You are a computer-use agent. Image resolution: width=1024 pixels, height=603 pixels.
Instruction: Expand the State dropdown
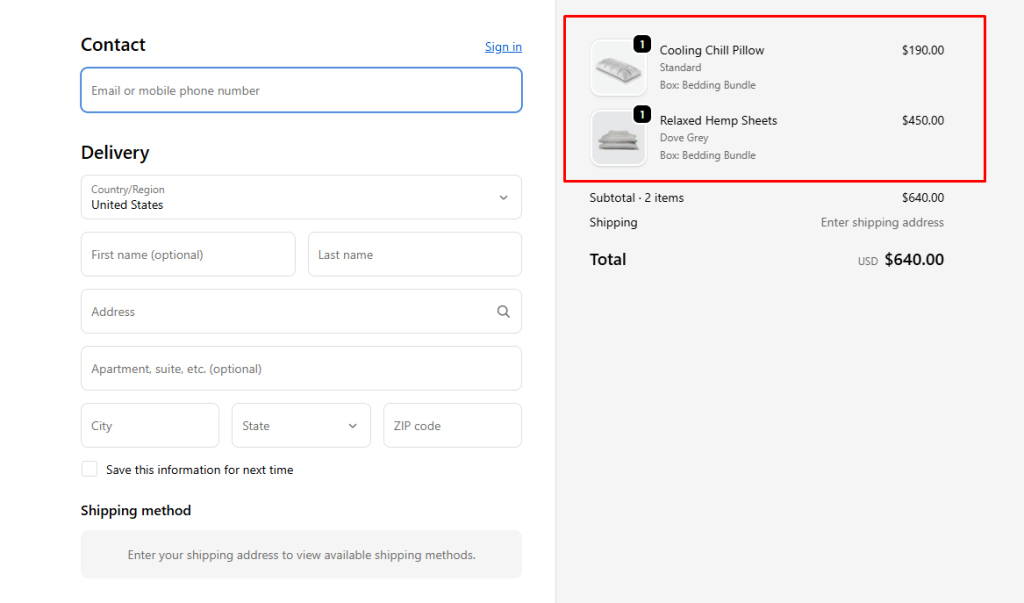point(300,426)
